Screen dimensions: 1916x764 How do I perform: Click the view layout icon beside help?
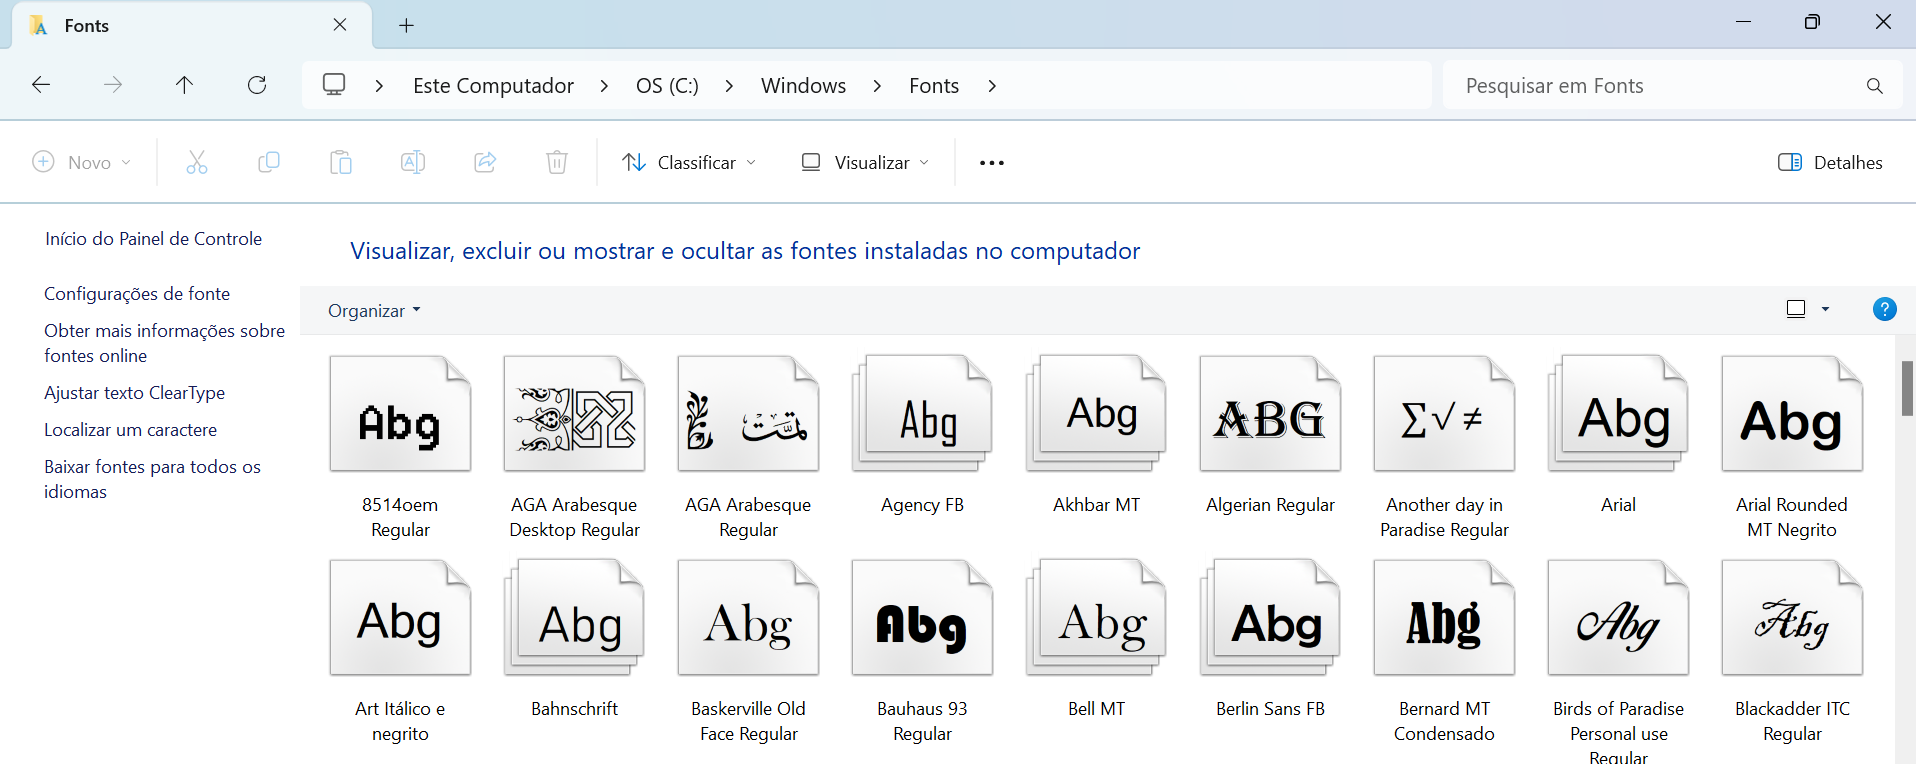tap(1796, 309)
